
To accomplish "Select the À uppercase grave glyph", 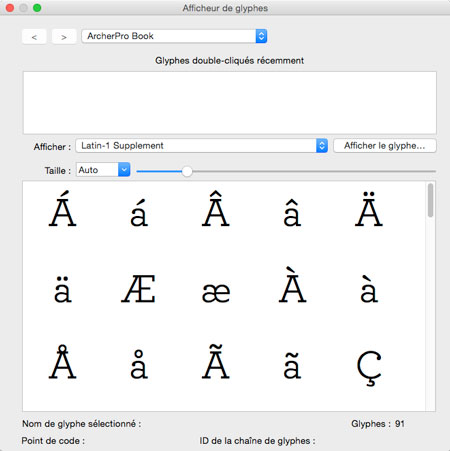I will pyautogui.click(x=292, y=285).
